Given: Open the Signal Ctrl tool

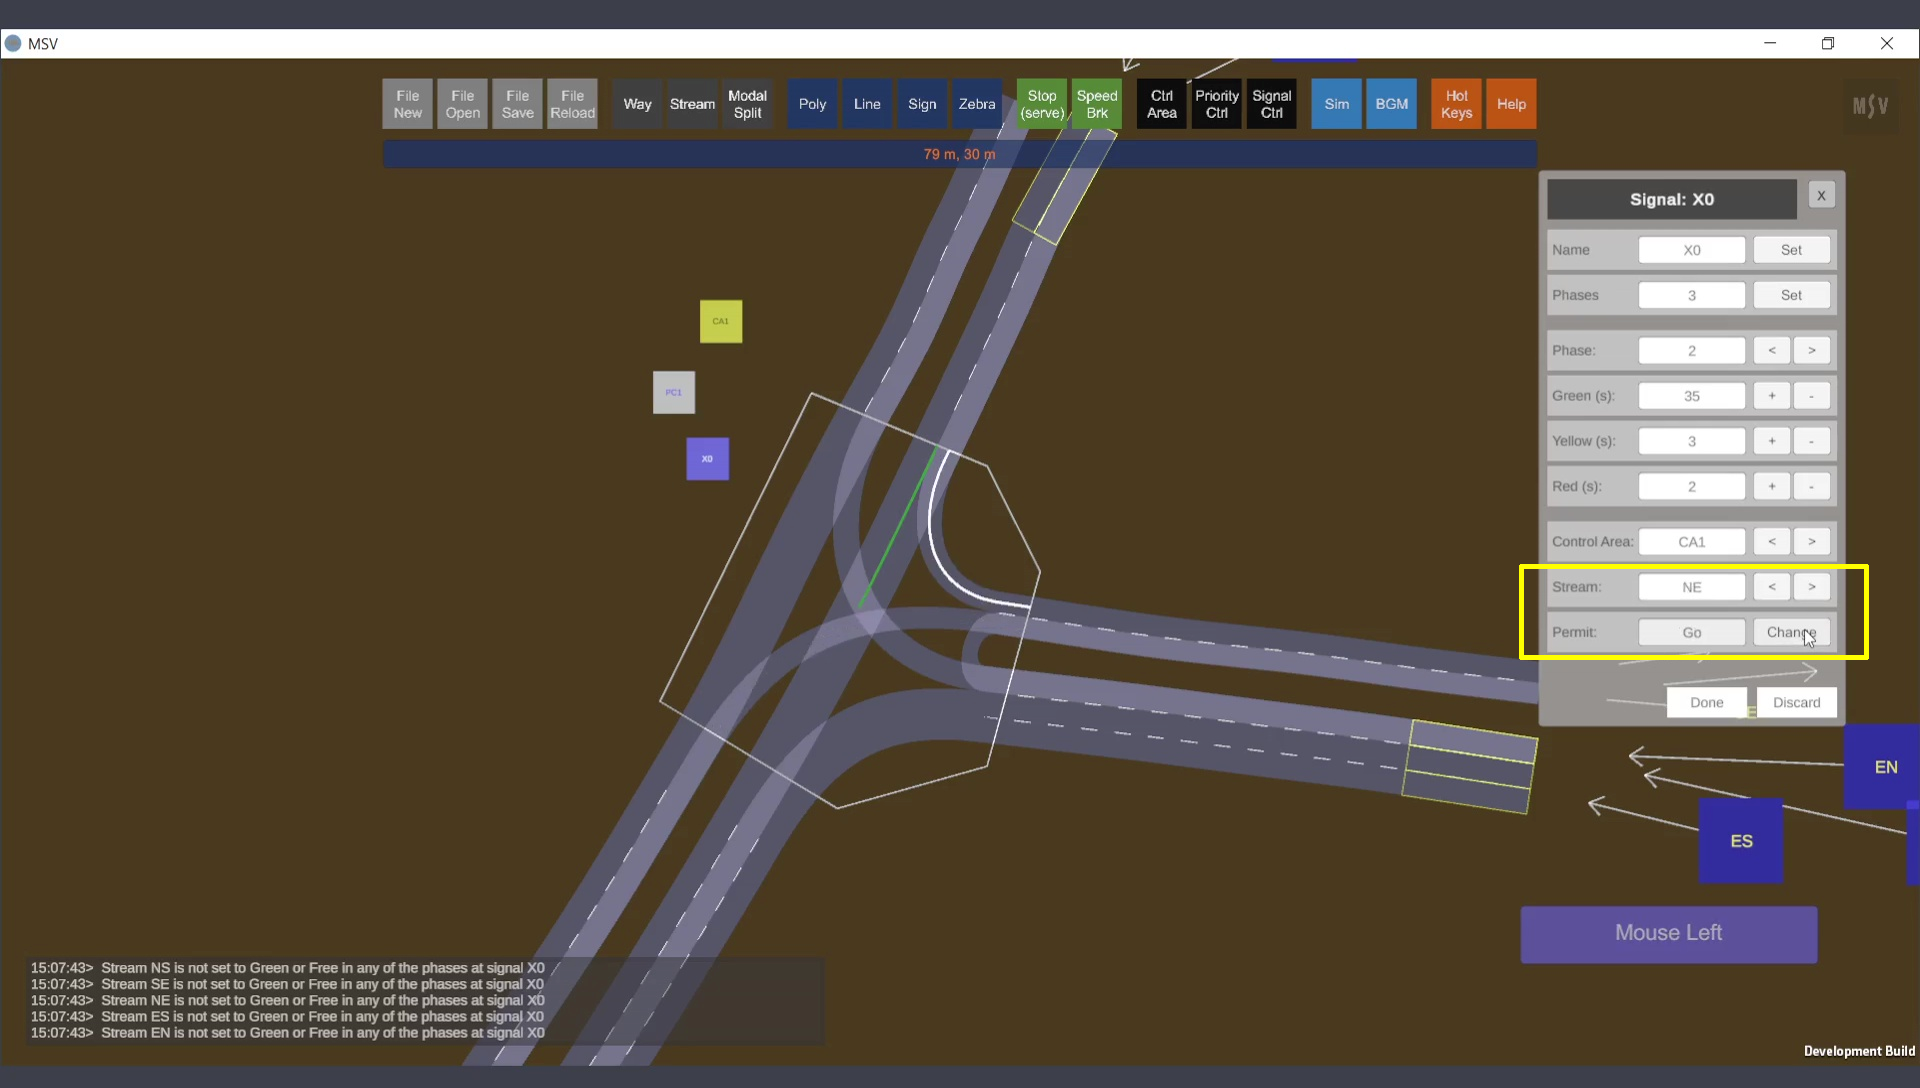Looking at the screenshot, I should (1271, 104).
